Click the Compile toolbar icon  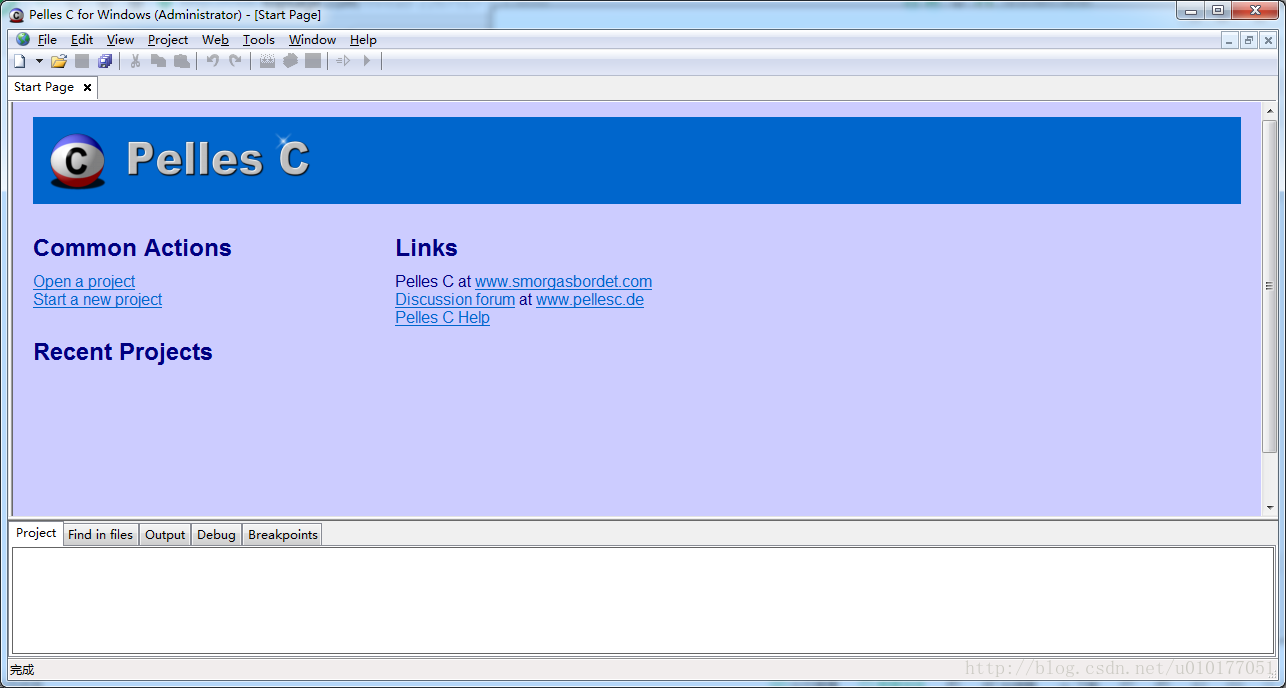[267, 62]
